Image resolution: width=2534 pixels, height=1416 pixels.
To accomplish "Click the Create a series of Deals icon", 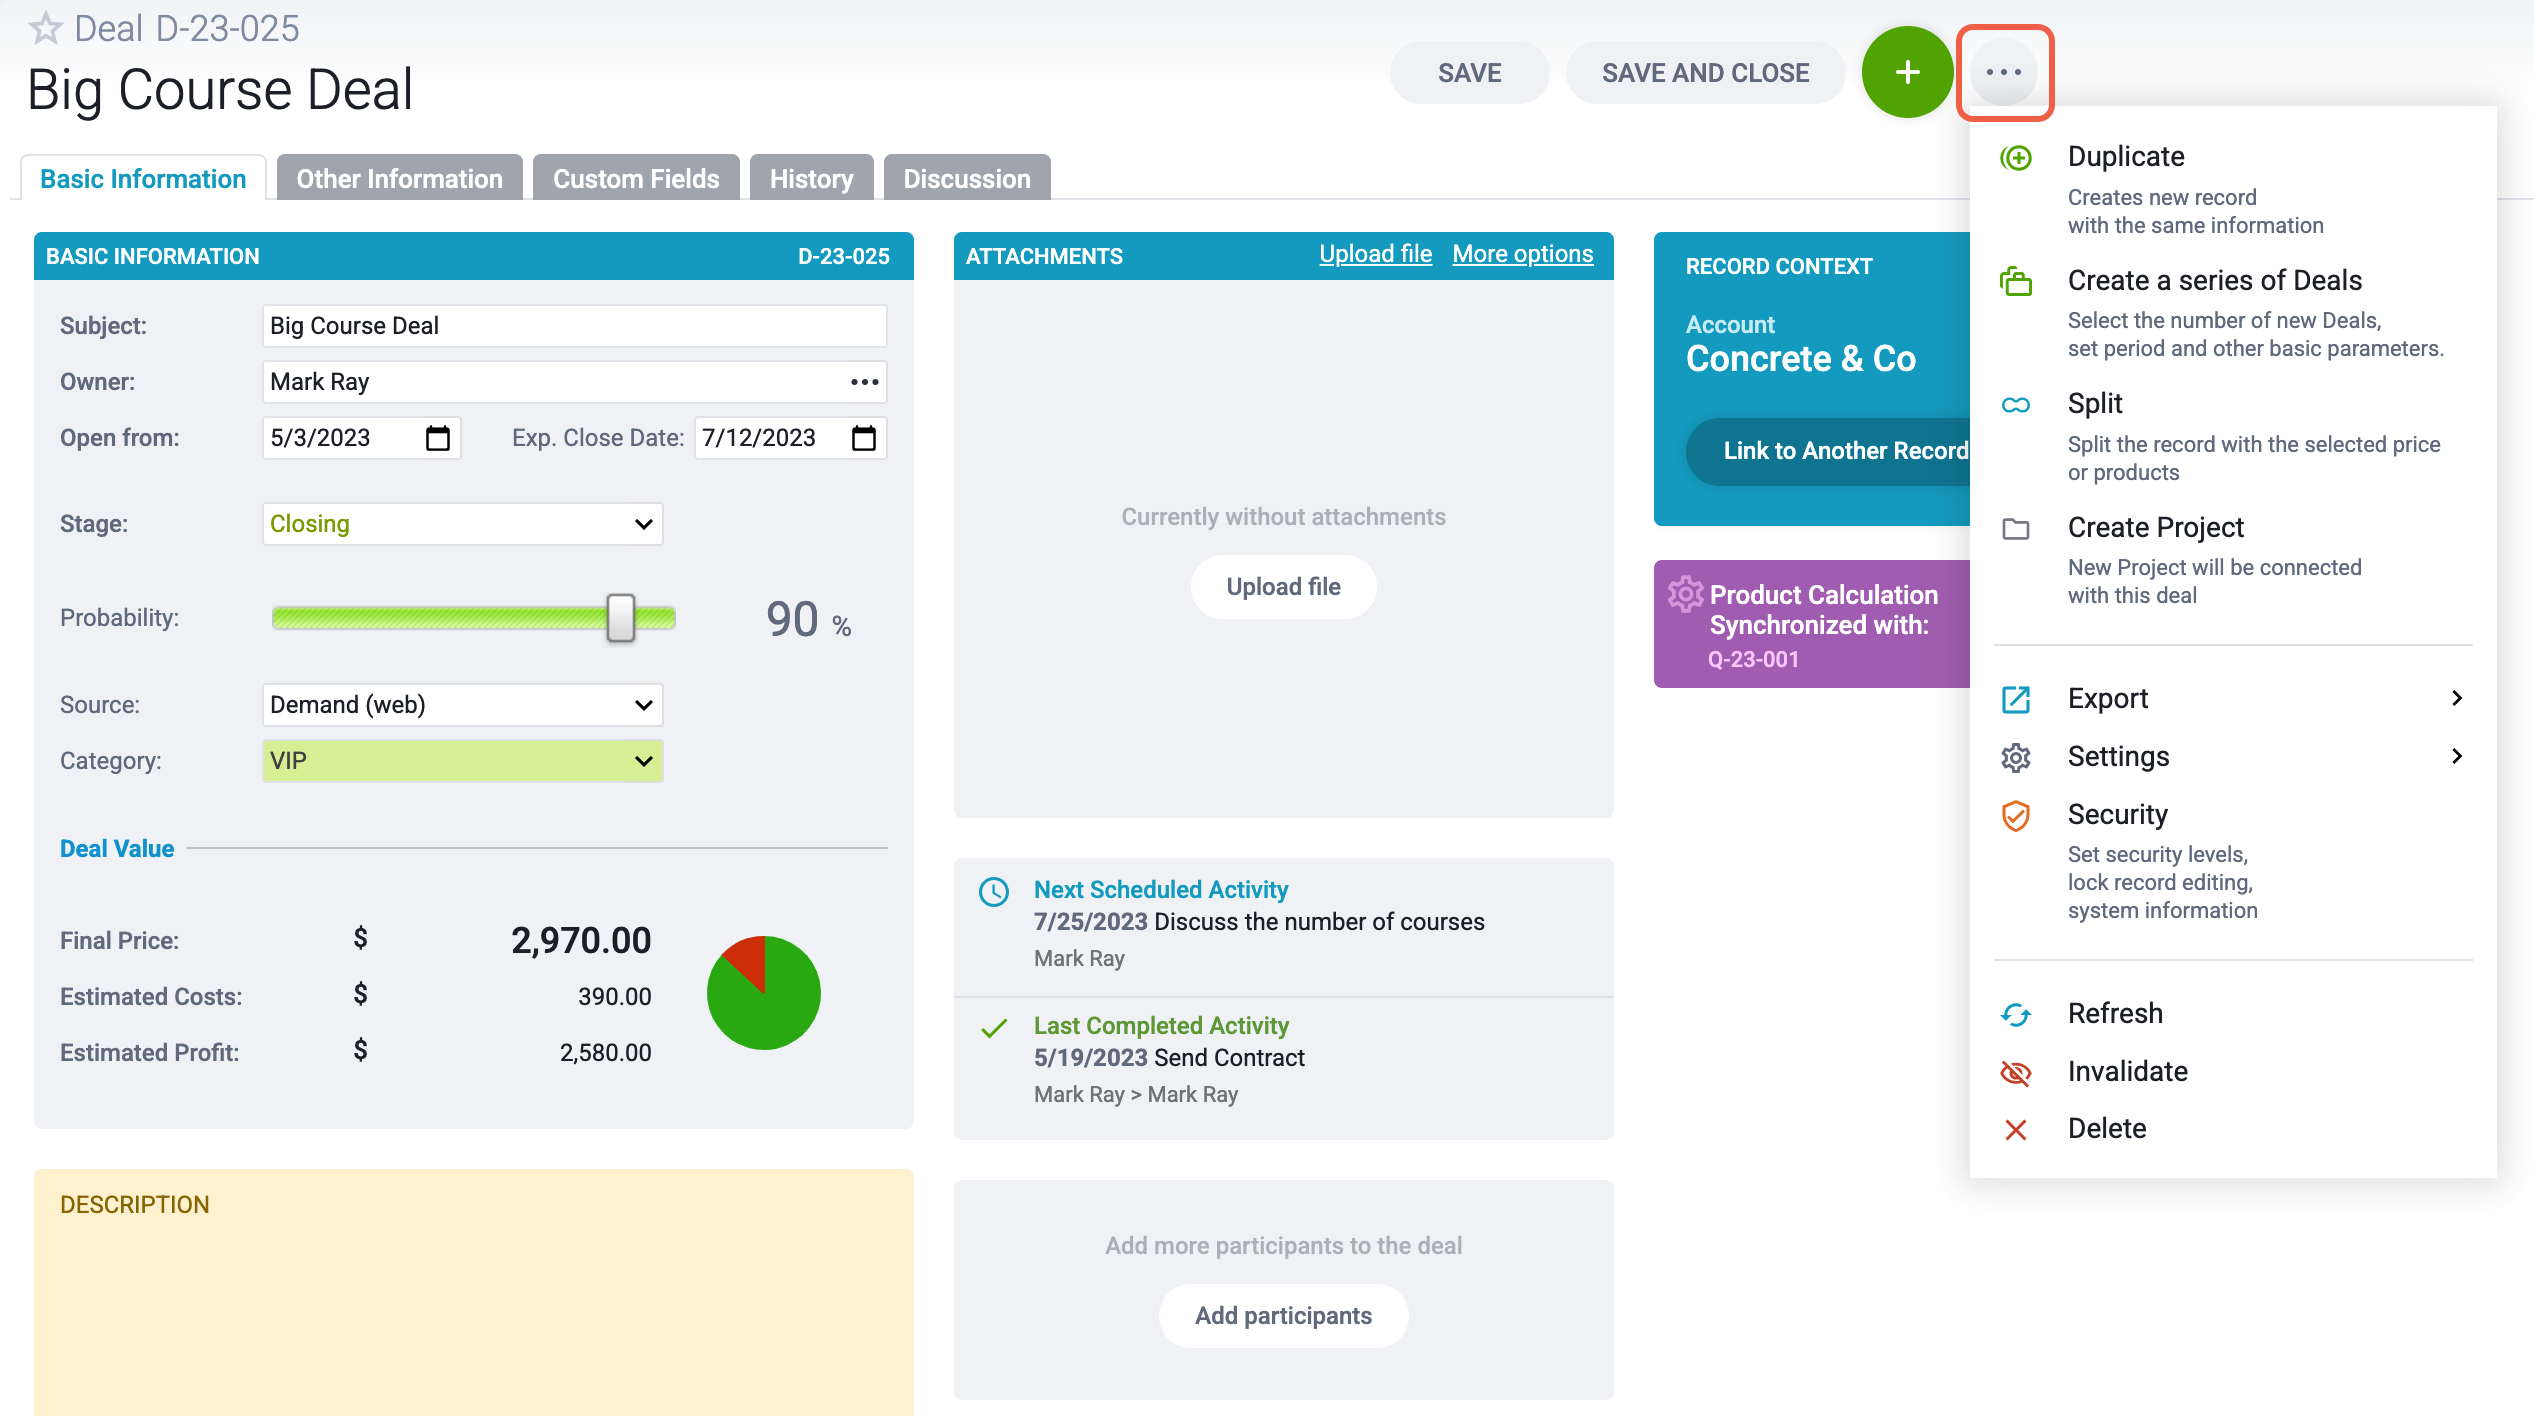I will click(2016, 281).
